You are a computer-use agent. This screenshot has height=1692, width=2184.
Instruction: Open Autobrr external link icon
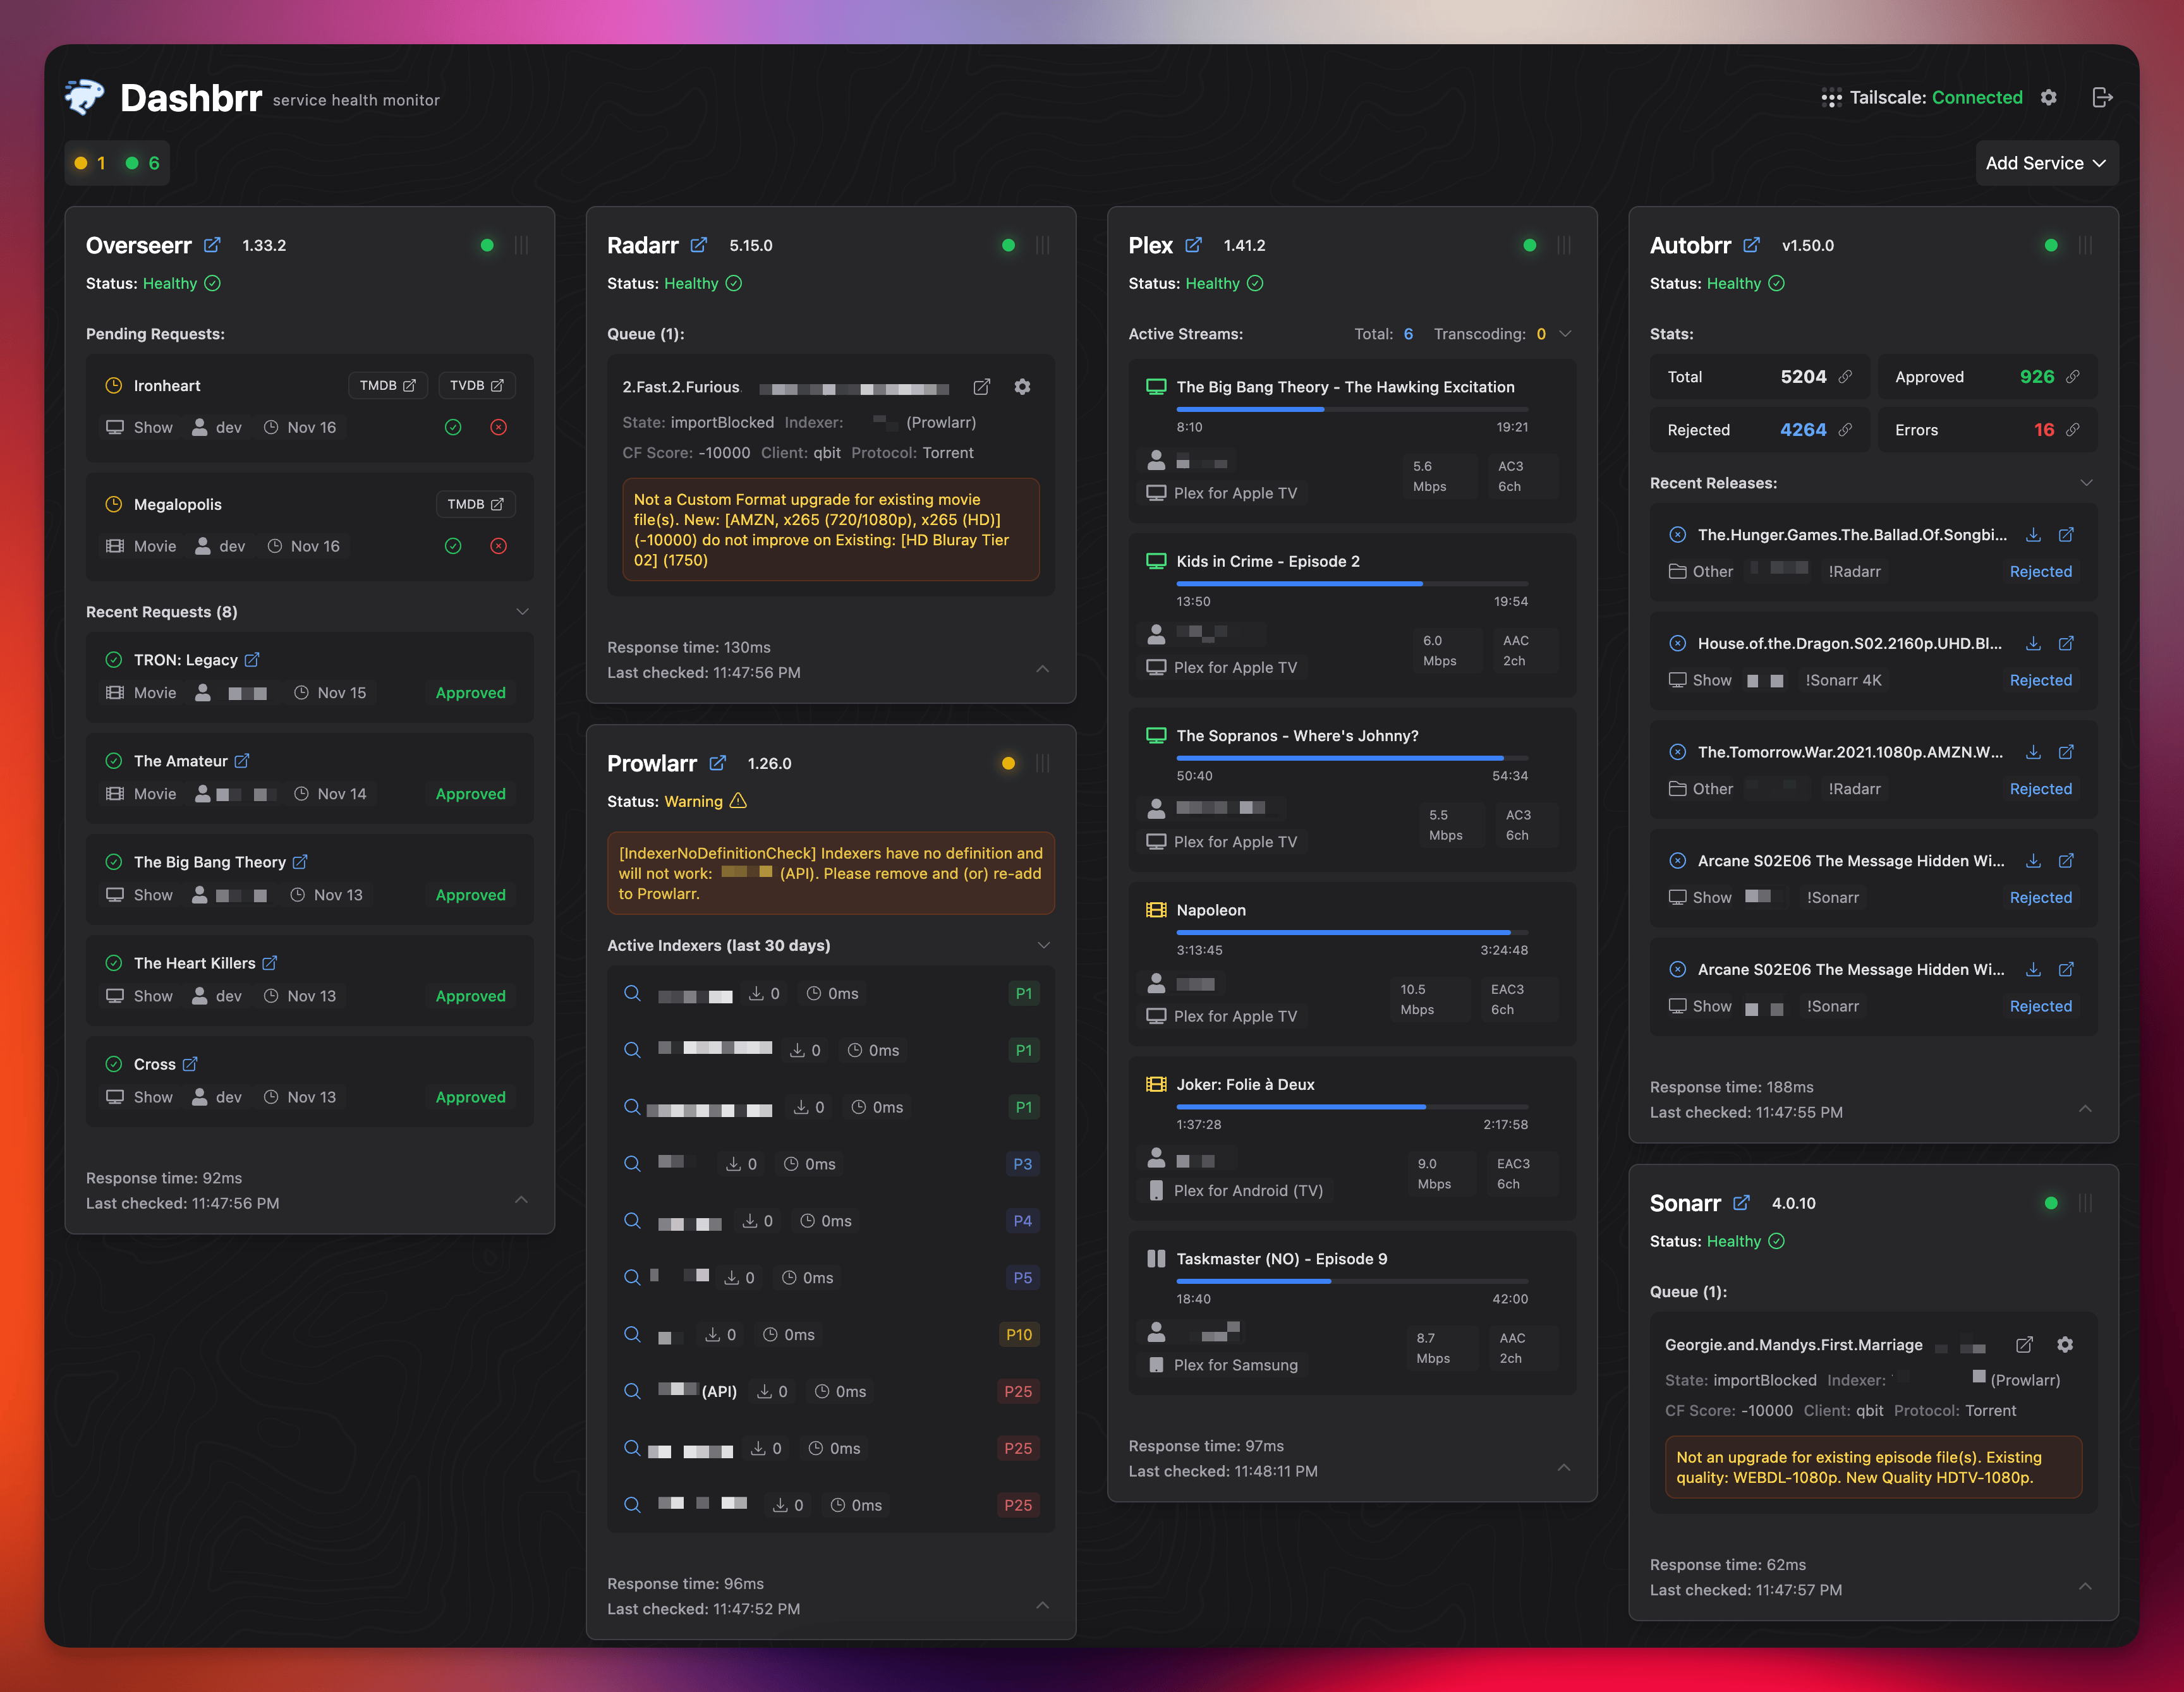1751,245
